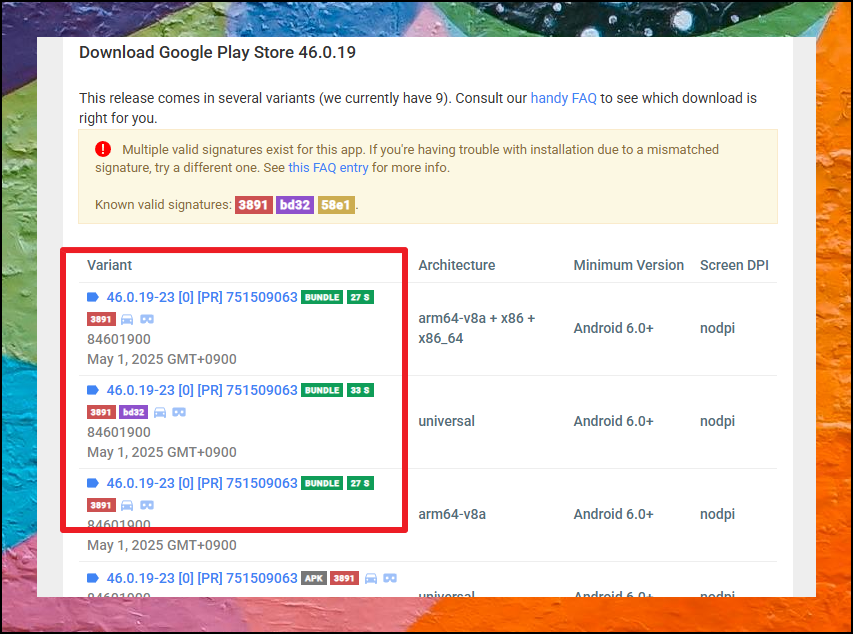Click the 'universal' architecture cell of the 33 S row

point(446,421)
